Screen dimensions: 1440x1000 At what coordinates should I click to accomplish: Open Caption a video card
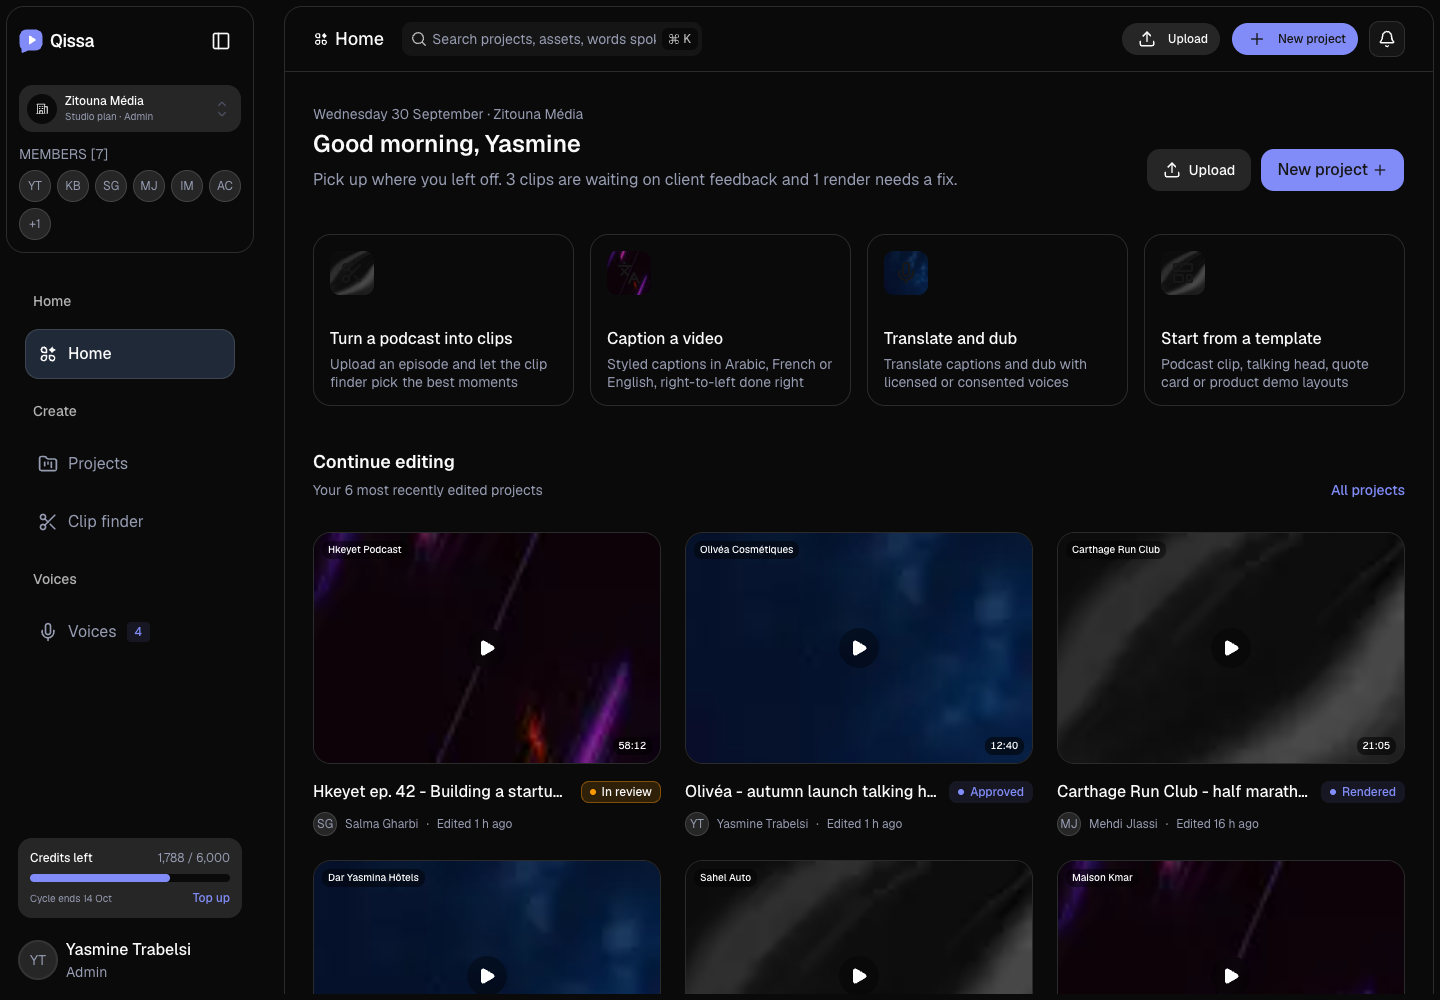coord(720,320)
